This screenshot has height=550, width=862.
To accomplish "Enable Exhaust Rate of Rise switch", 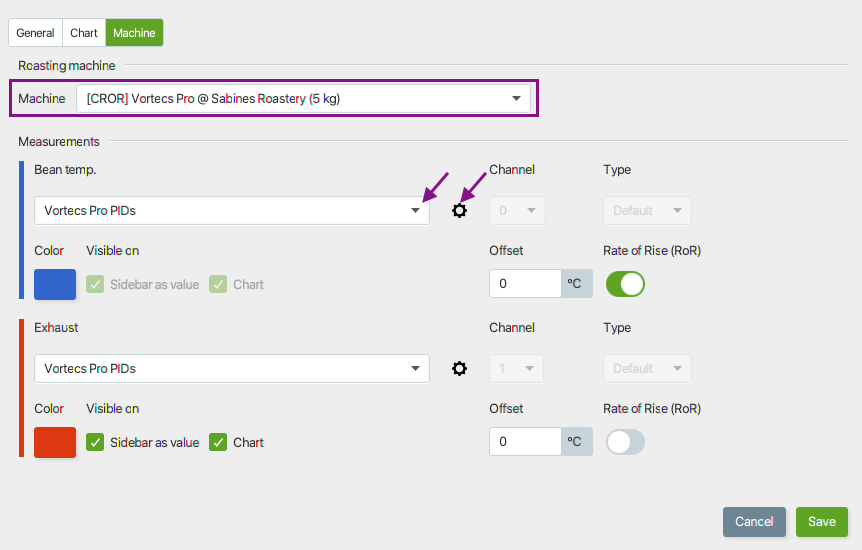I will coord(625,442).
